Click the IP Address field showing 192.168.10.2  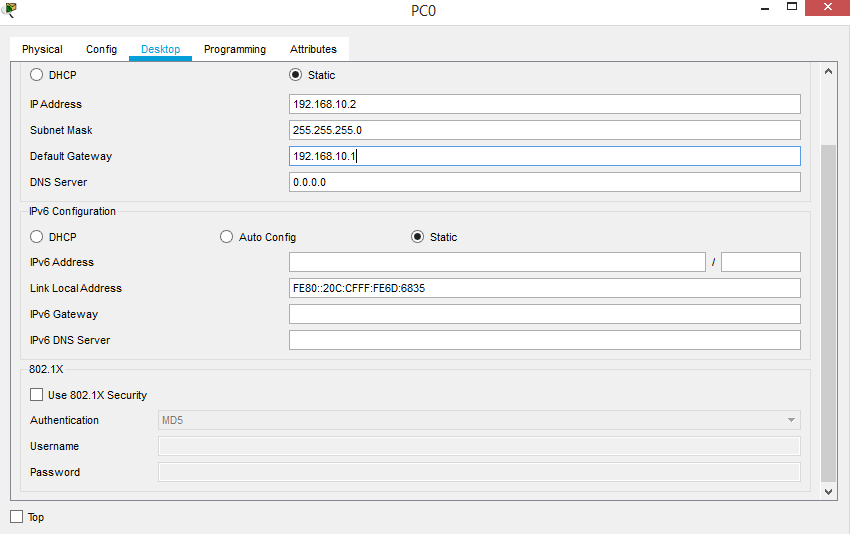(545, 104)
